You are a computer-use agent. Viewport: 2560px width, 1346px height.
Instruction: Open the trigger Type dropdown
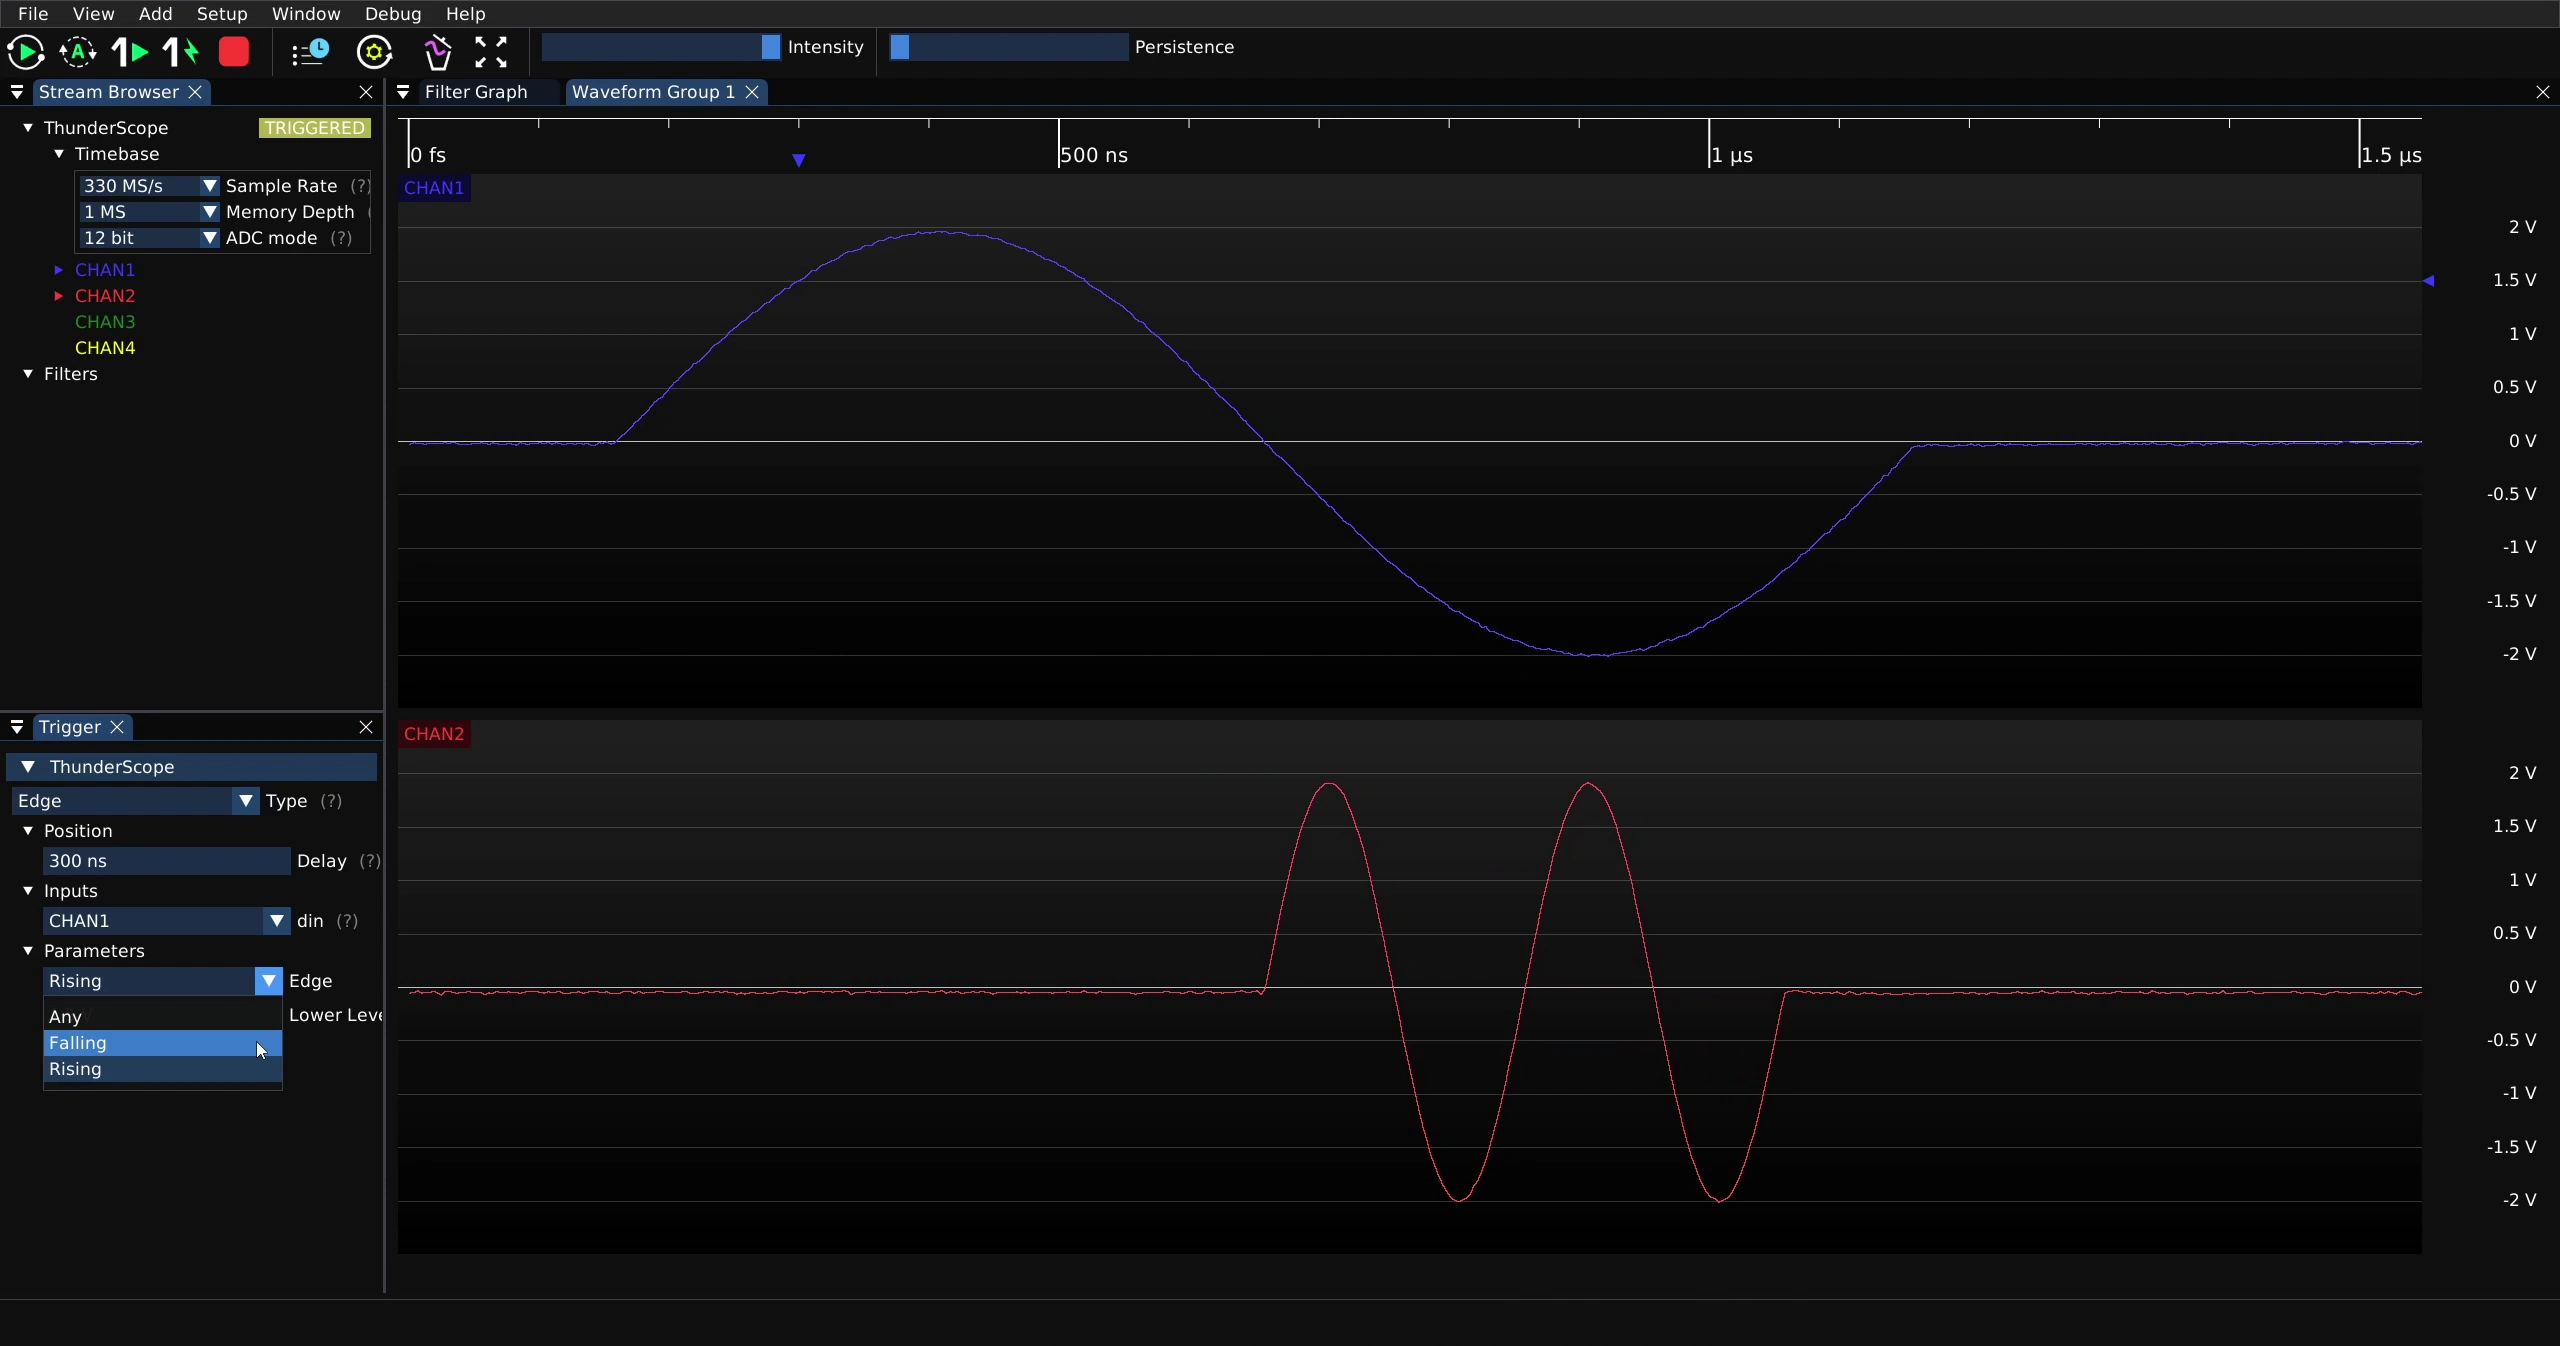pos(136,801)
